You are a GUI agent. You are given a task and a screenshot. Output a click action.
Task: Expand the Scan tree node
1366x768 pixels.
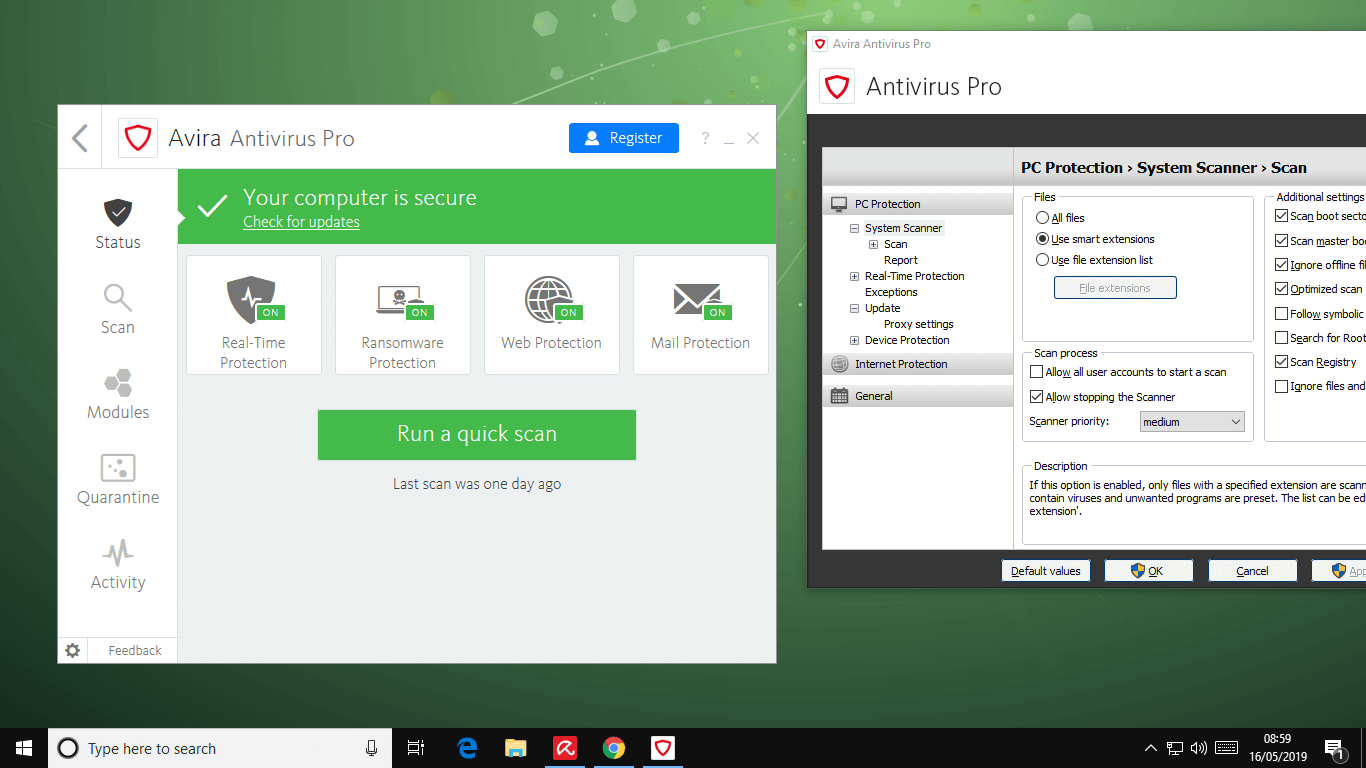point(874,244)
